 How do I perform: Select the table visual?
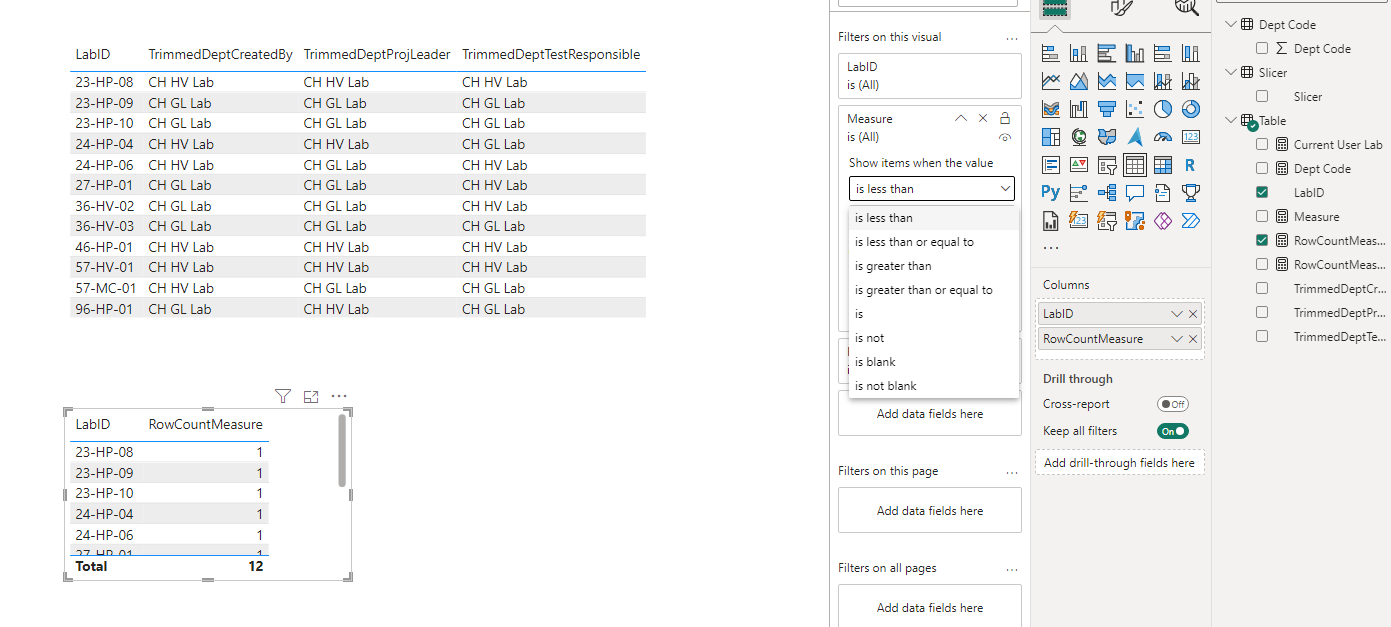1135,165
